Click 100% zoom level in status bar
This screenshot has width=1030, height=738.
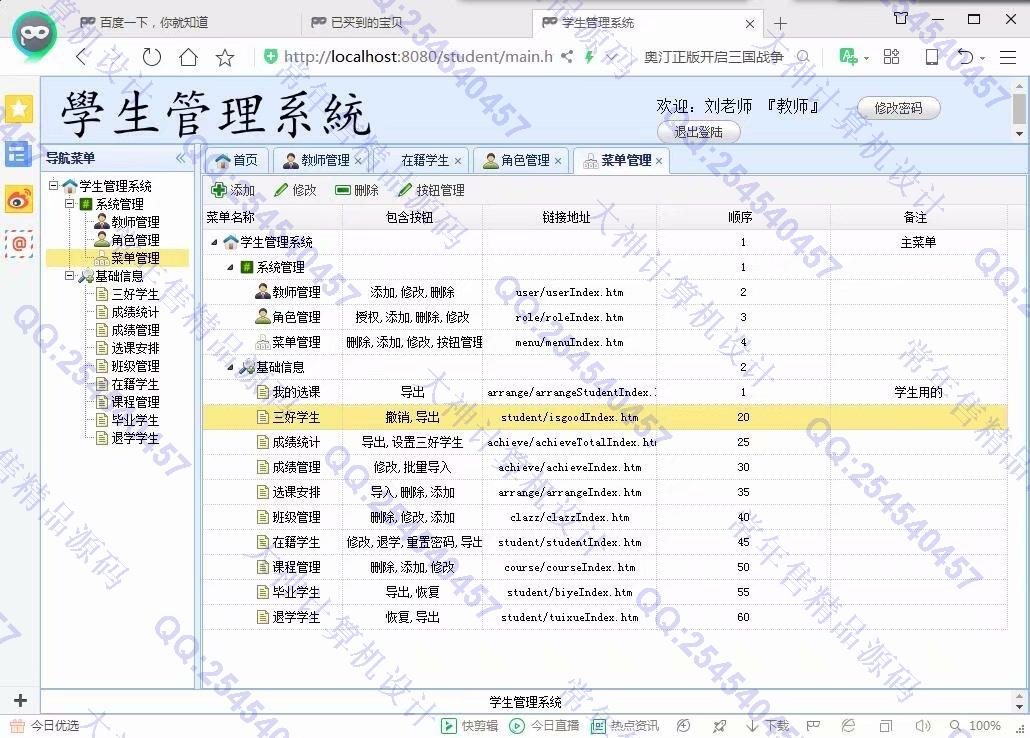pyautogui.click(x=984, y=726)
